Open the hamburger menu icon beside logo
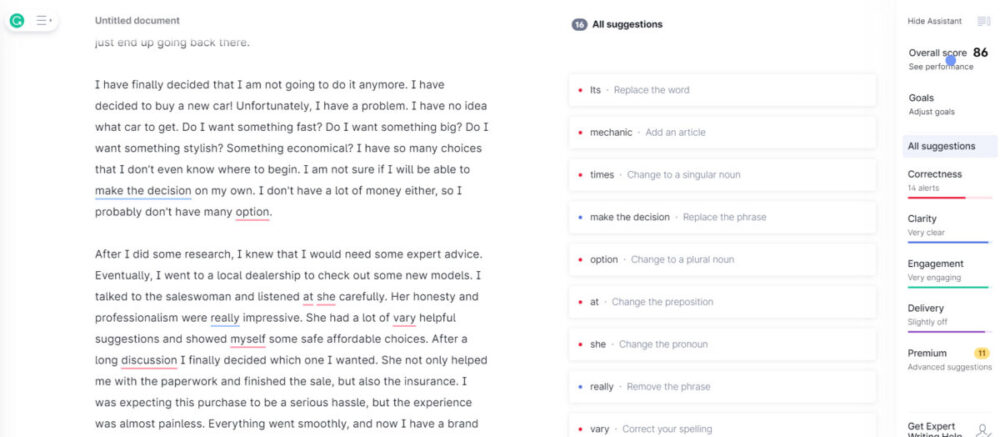 tap(44, 21)
